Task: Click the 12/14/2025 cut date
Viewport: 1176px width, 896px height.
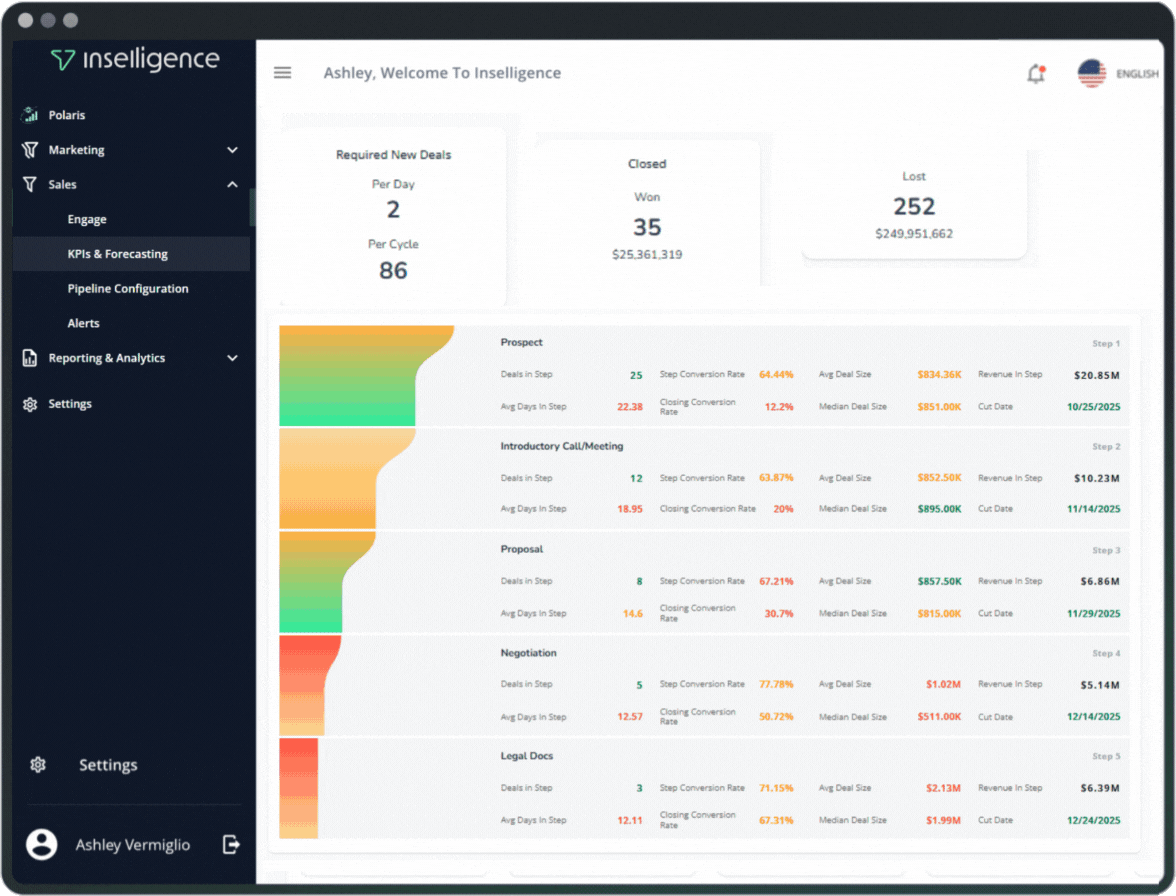Action: tap(1094, 717)
